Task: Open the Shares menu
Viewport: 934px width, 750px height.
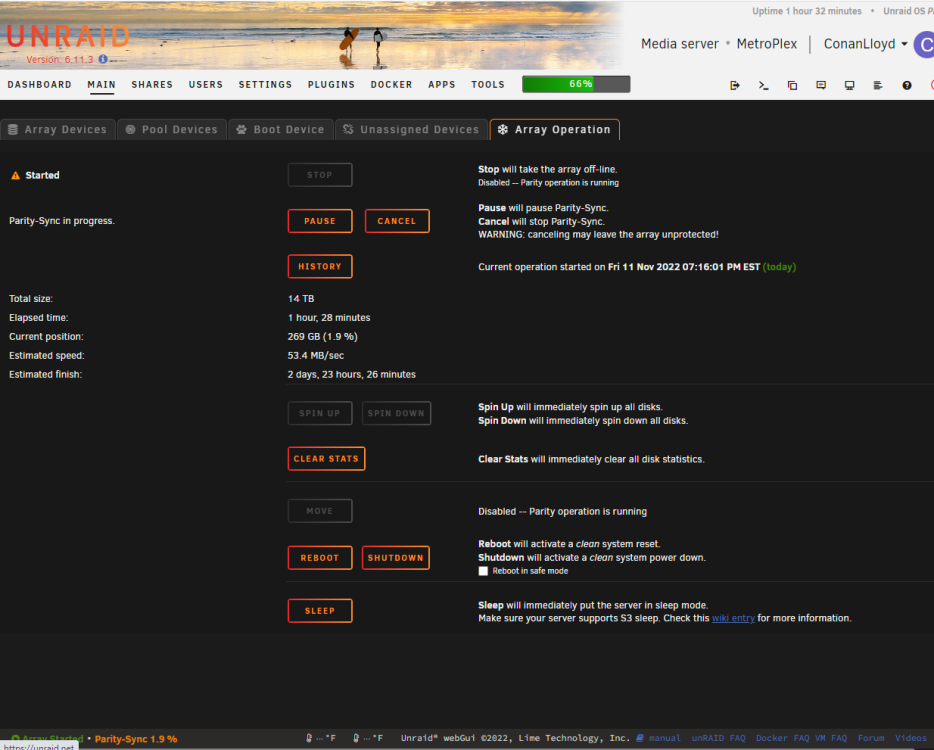Action: pos(152,85)
